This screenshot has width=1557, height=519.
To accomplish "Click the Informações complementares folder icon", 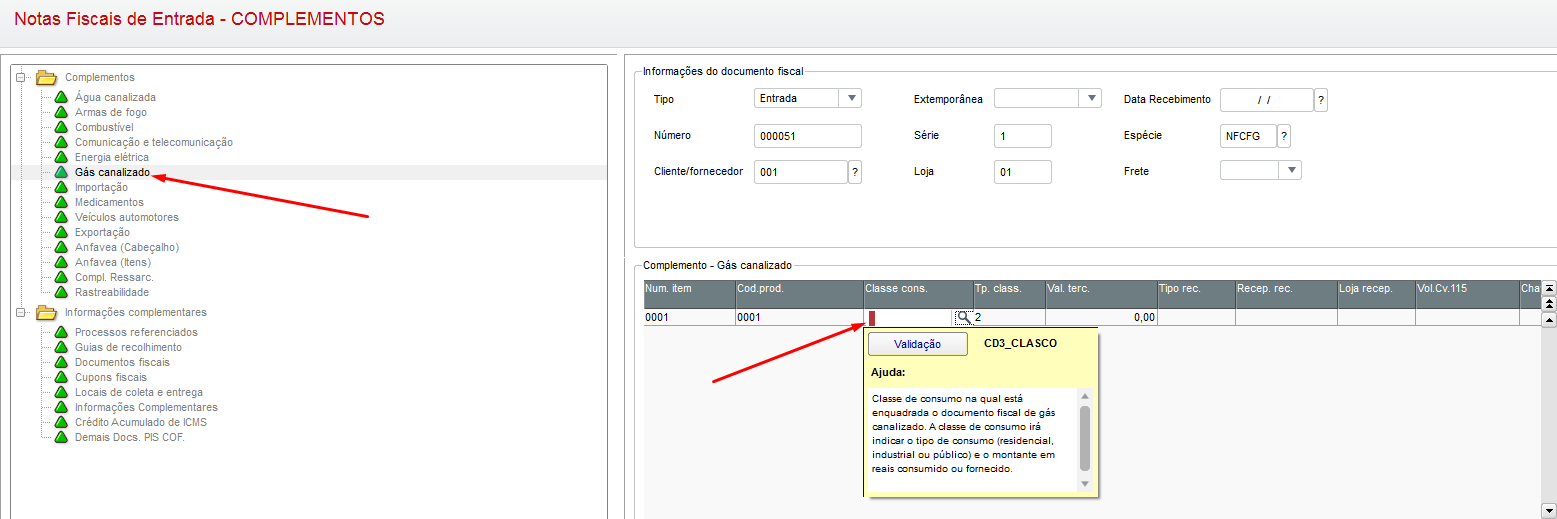I will coord(46,312).
